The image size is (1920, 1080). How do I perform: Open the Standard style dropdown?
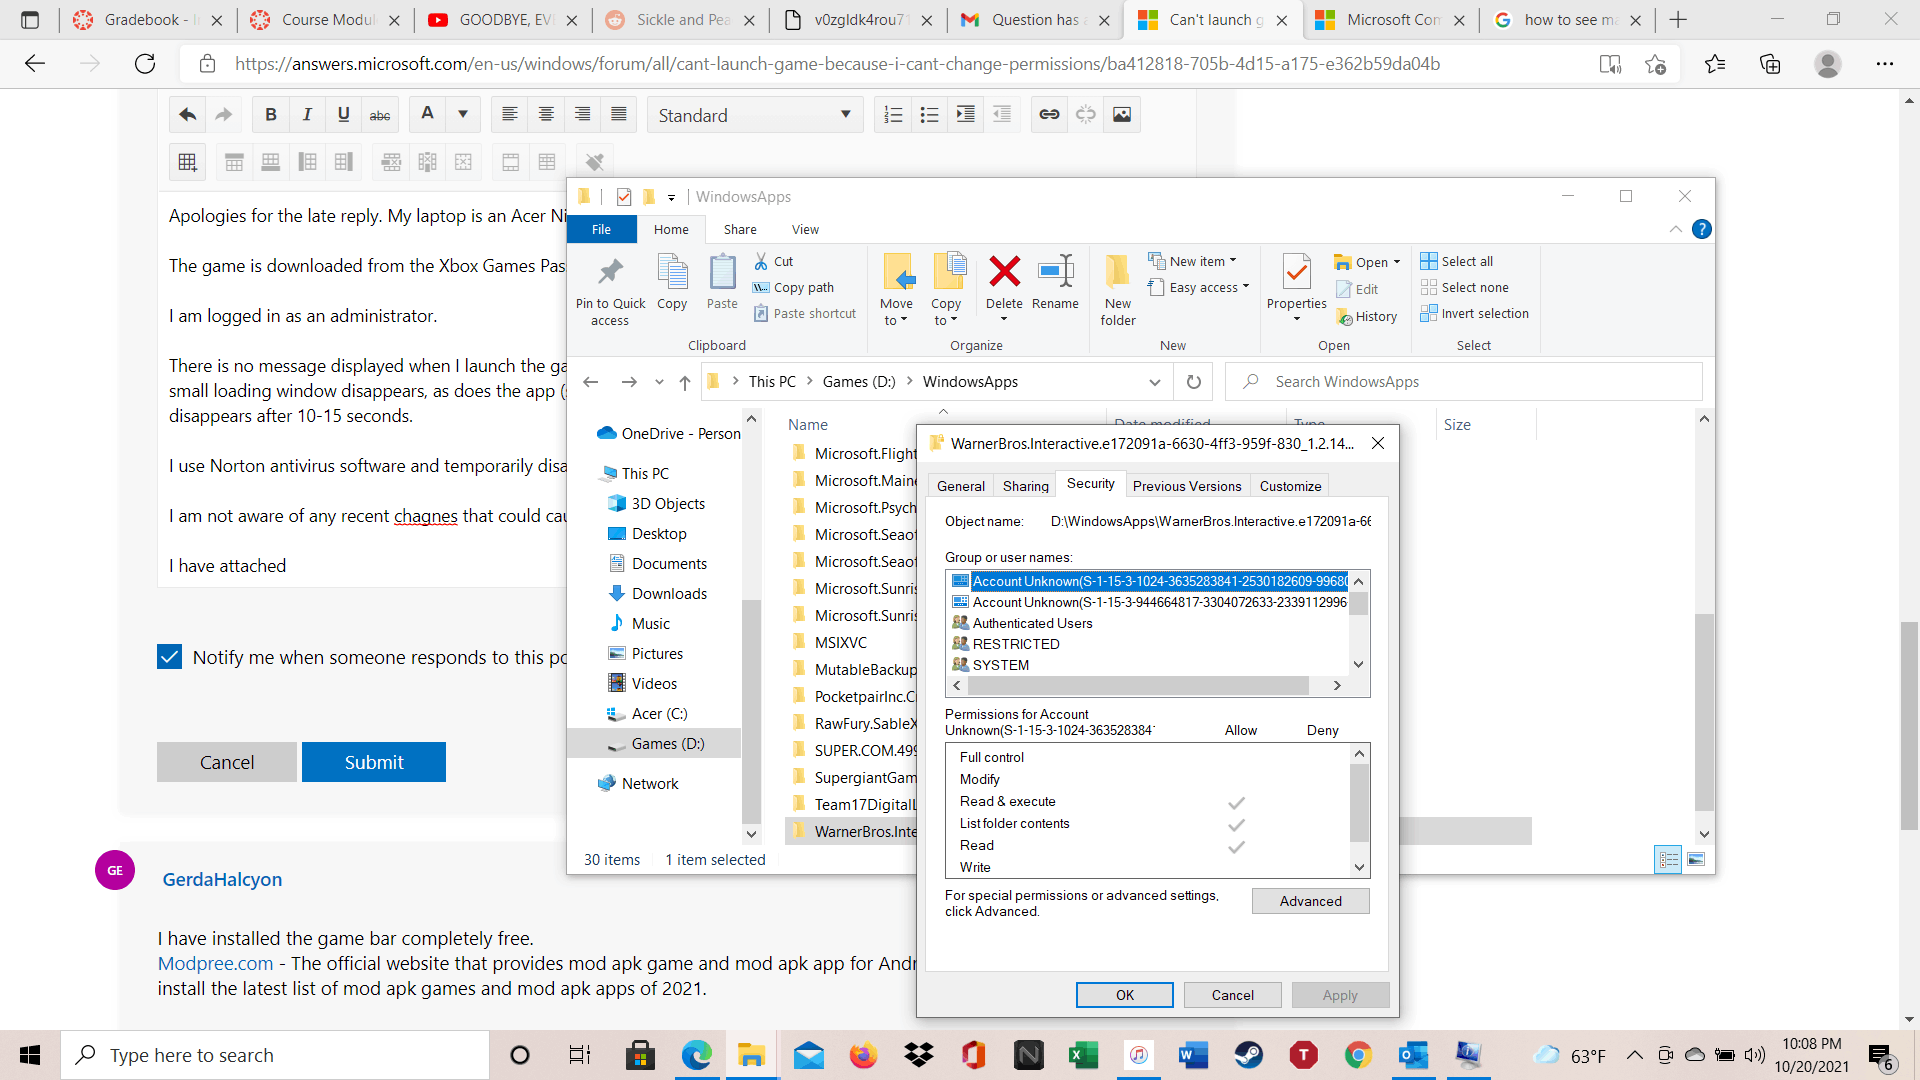[755, 115]
